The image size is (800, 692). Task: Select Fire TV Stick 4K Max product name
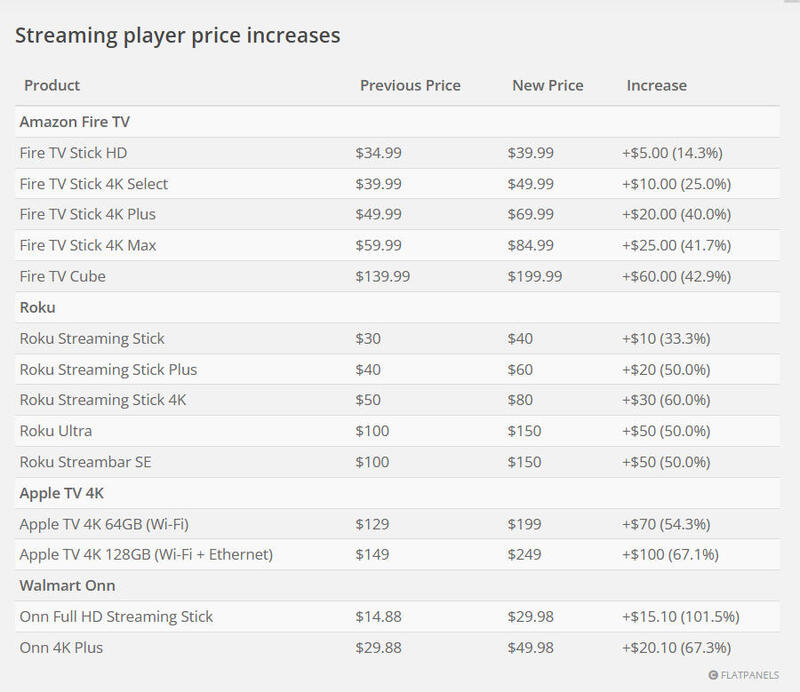pyautogui.click(x=88, y=245)
